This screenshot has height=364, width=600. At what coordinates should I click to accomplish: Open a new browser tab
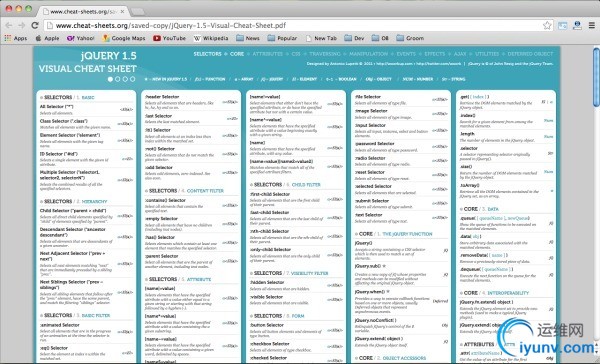point(137,11)
